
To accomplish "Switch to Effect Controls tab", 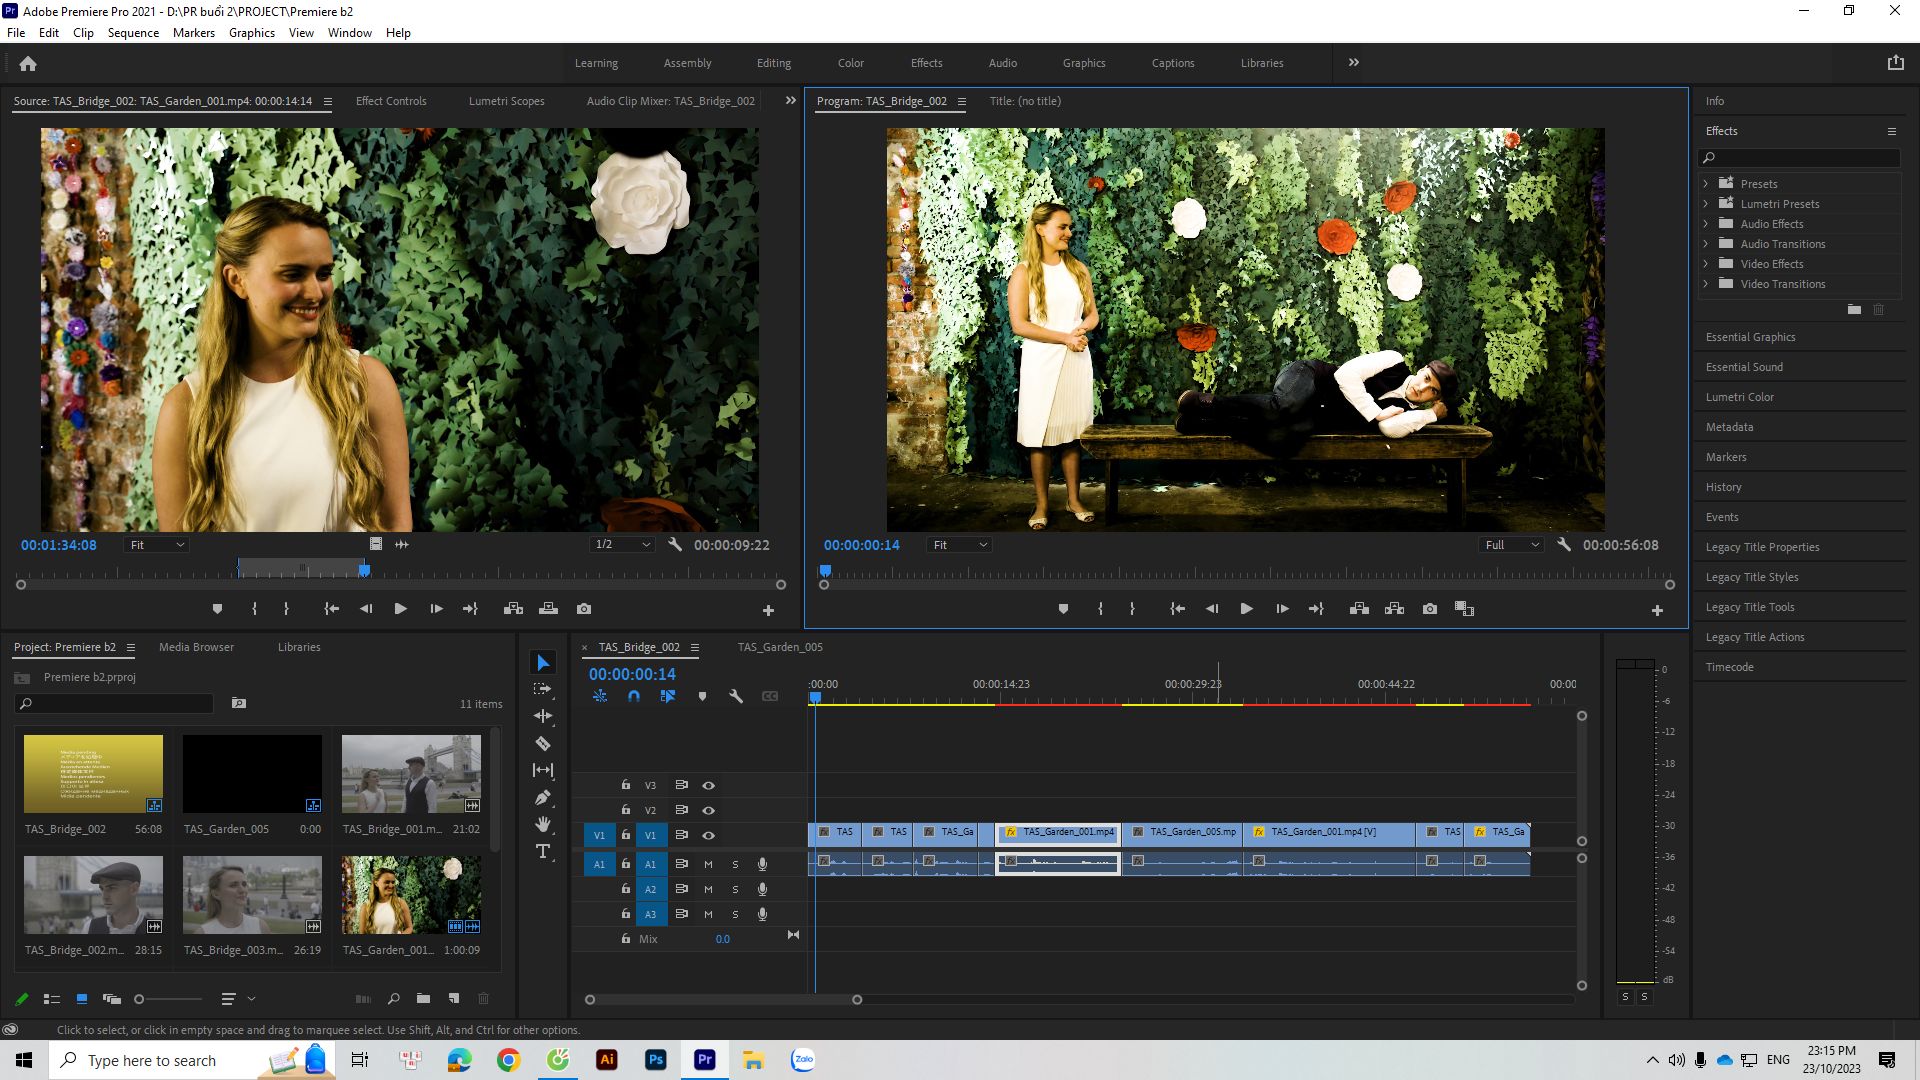I will [391, 101].
